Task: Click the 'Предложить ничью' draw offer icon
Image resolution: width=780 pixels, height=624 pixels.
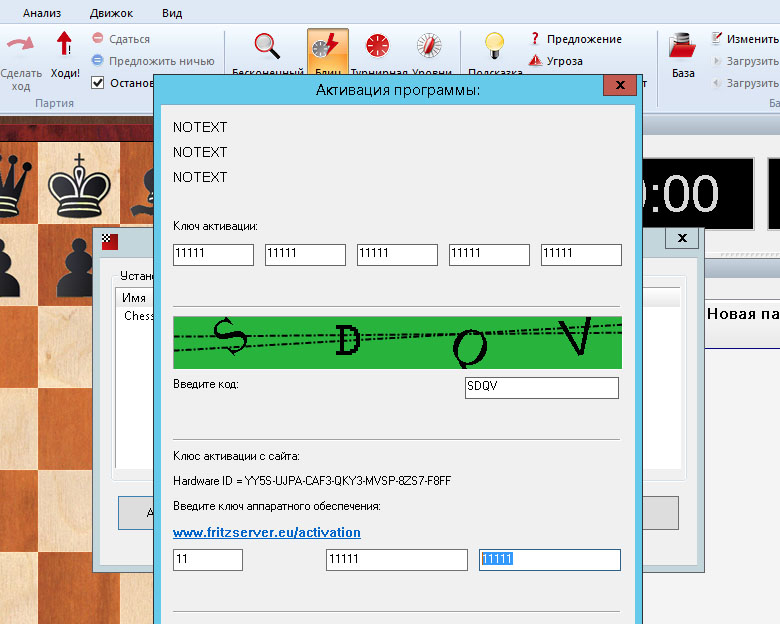Action: [98, 60]
